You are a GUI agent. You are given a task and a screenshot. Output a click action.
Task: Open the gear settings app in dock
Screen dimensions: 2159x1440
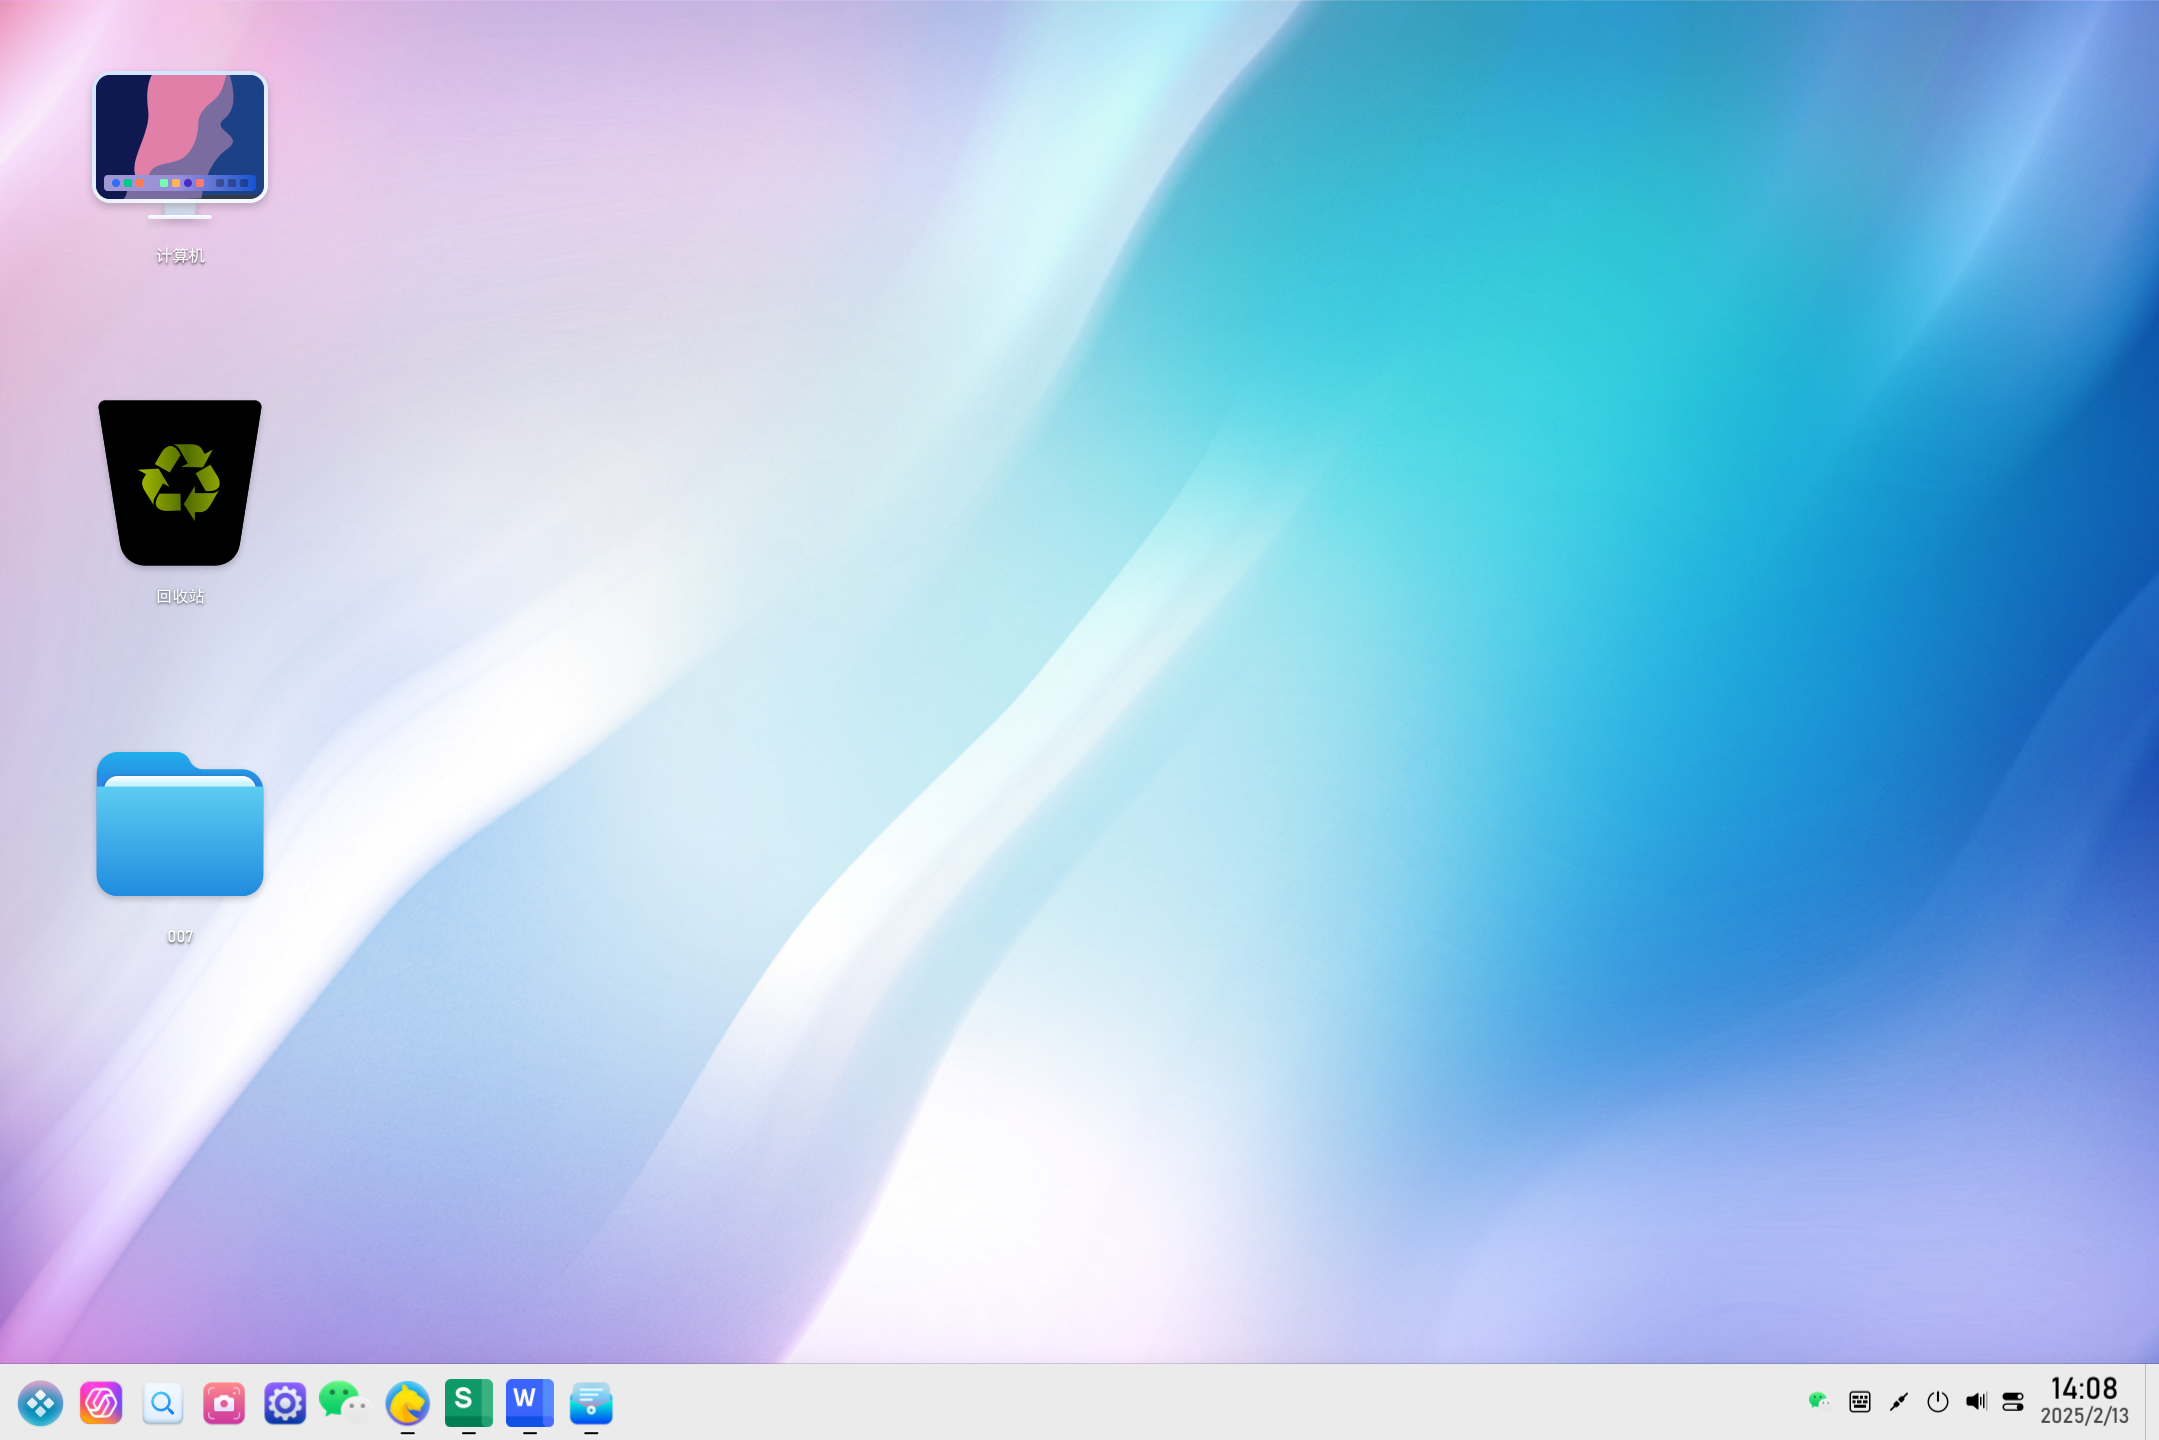(x=285, y=1403)
